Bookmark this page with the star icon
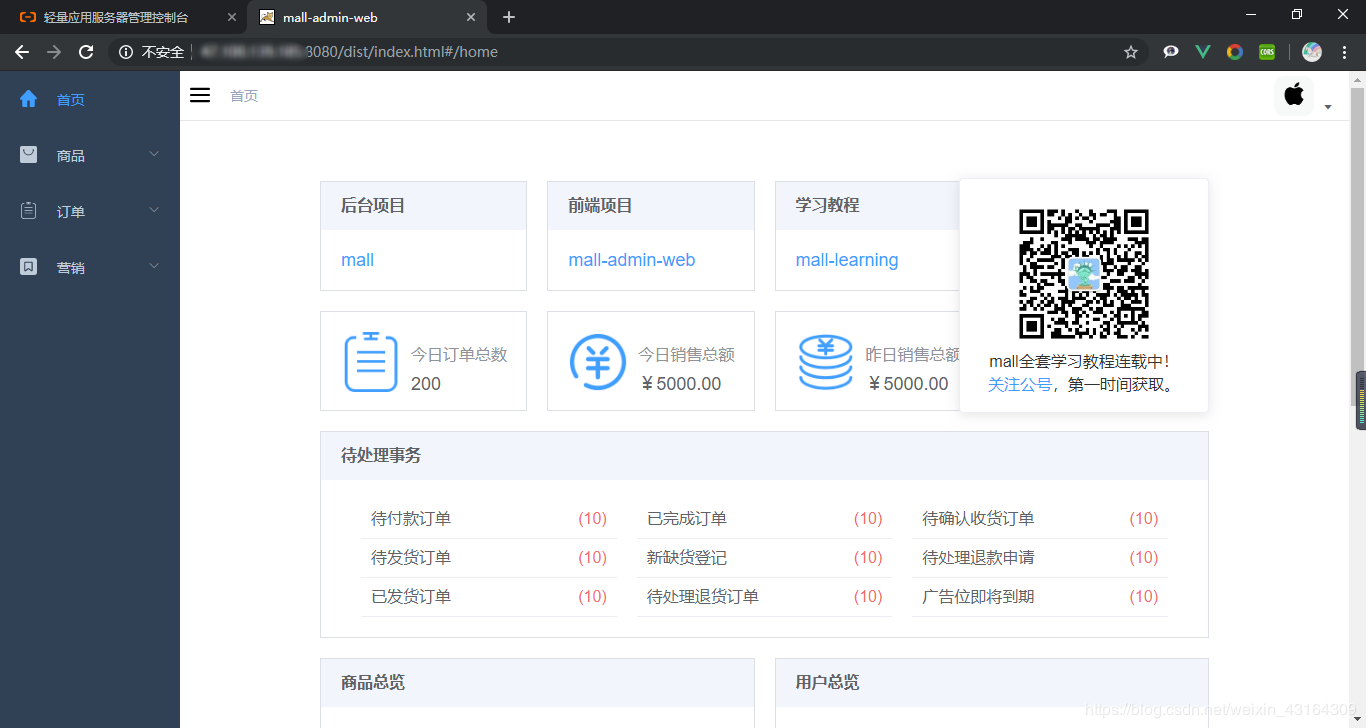The height and width of the screenshot is (728, 1366). point(1131,52)
